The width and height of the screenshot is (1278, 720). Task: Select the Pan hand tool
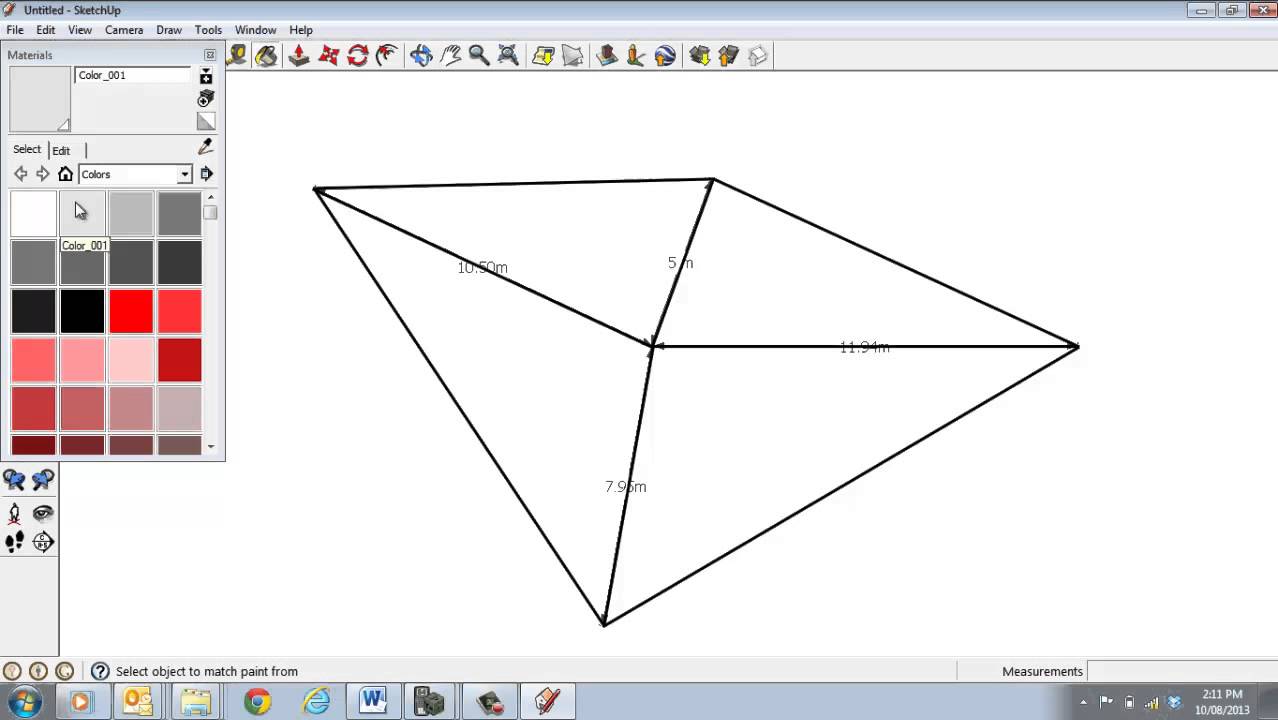(450, 55)
